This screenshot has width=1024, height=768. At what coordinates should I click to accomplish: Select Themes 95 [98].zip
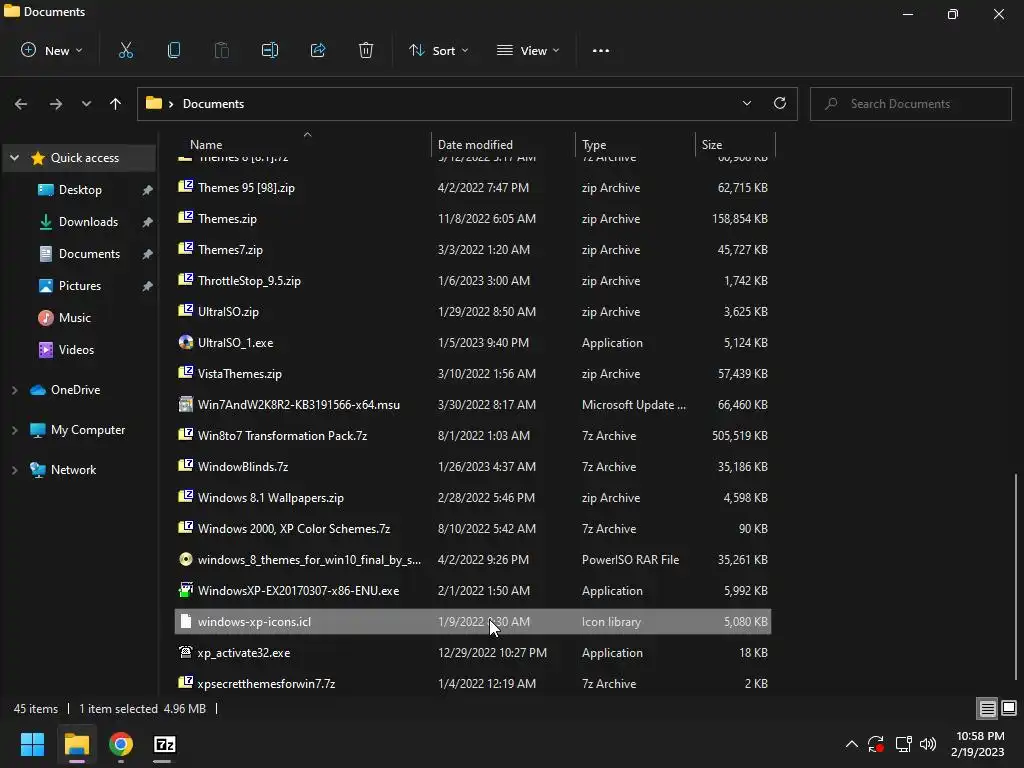(x=473, y=187)
